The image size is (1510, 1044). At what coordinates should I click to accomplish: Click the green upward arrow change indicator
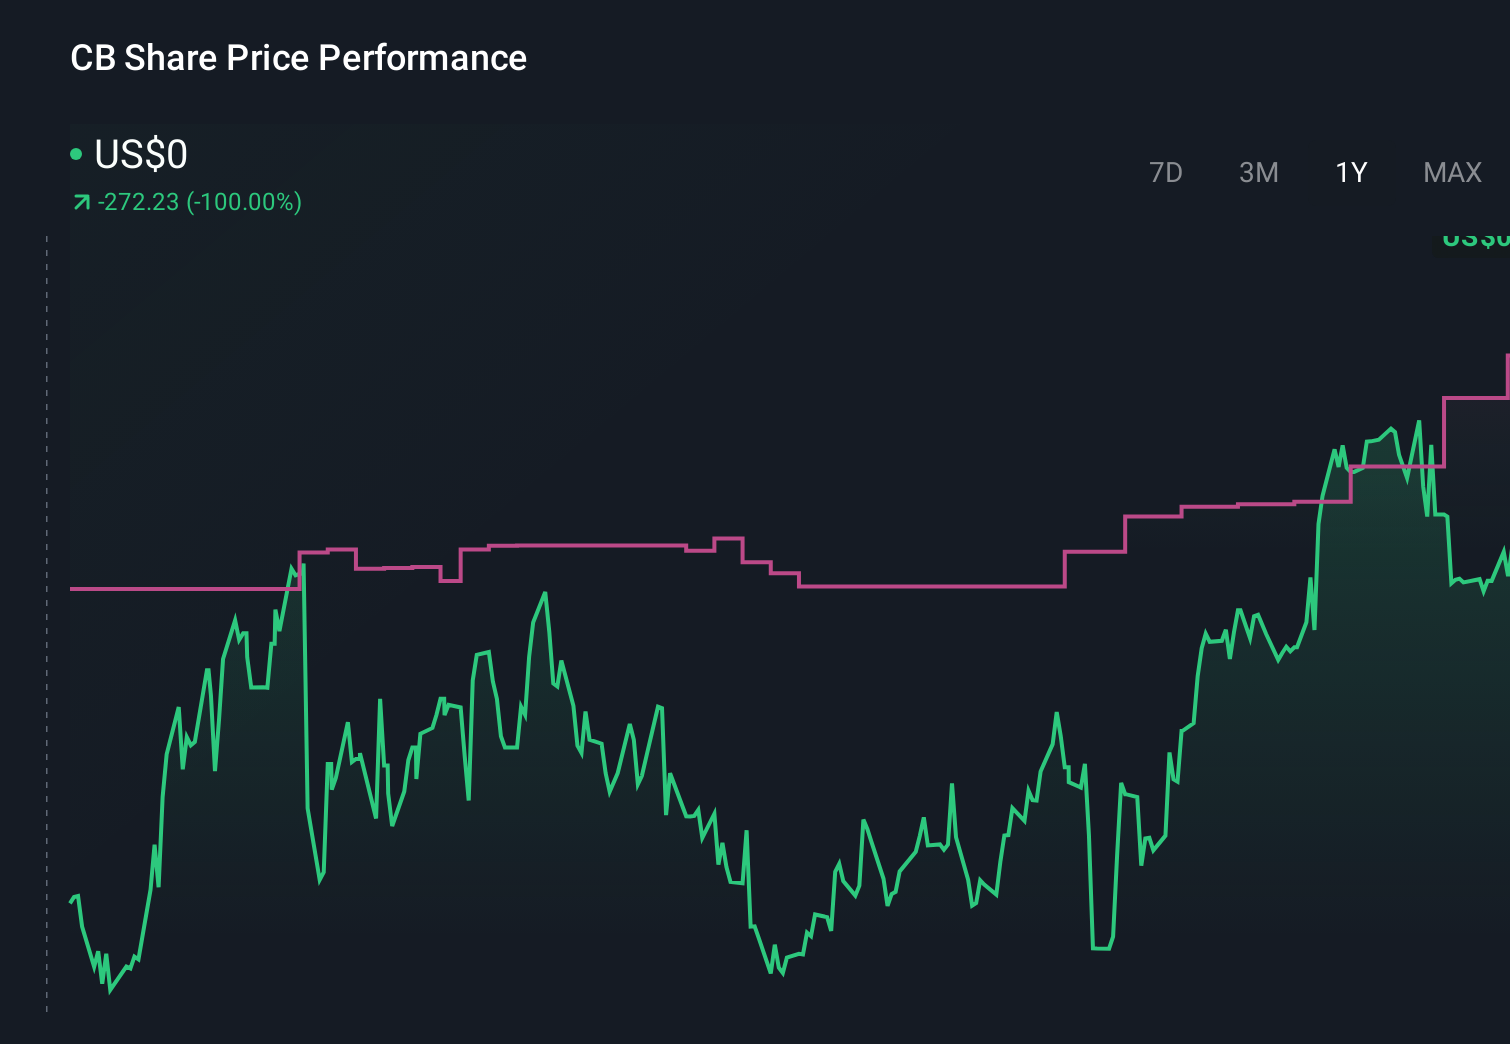[x=81, y=201]
